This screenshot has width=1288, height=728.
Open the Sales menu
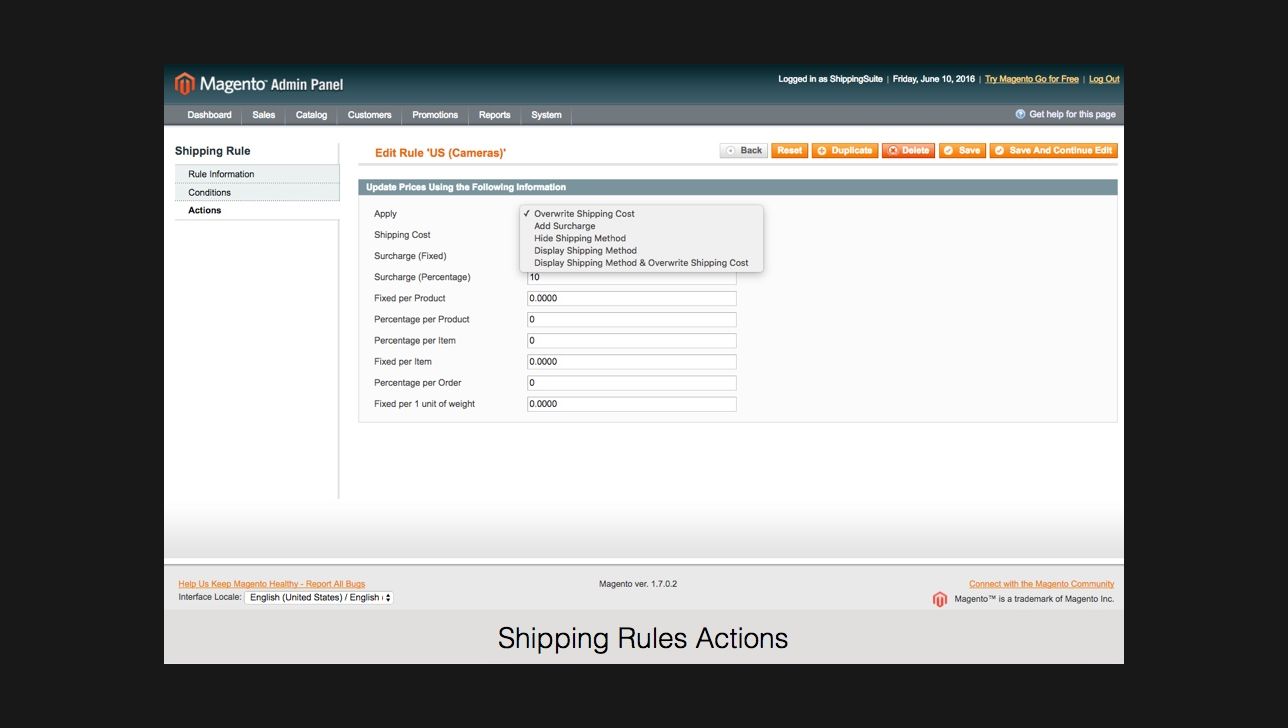263,115
